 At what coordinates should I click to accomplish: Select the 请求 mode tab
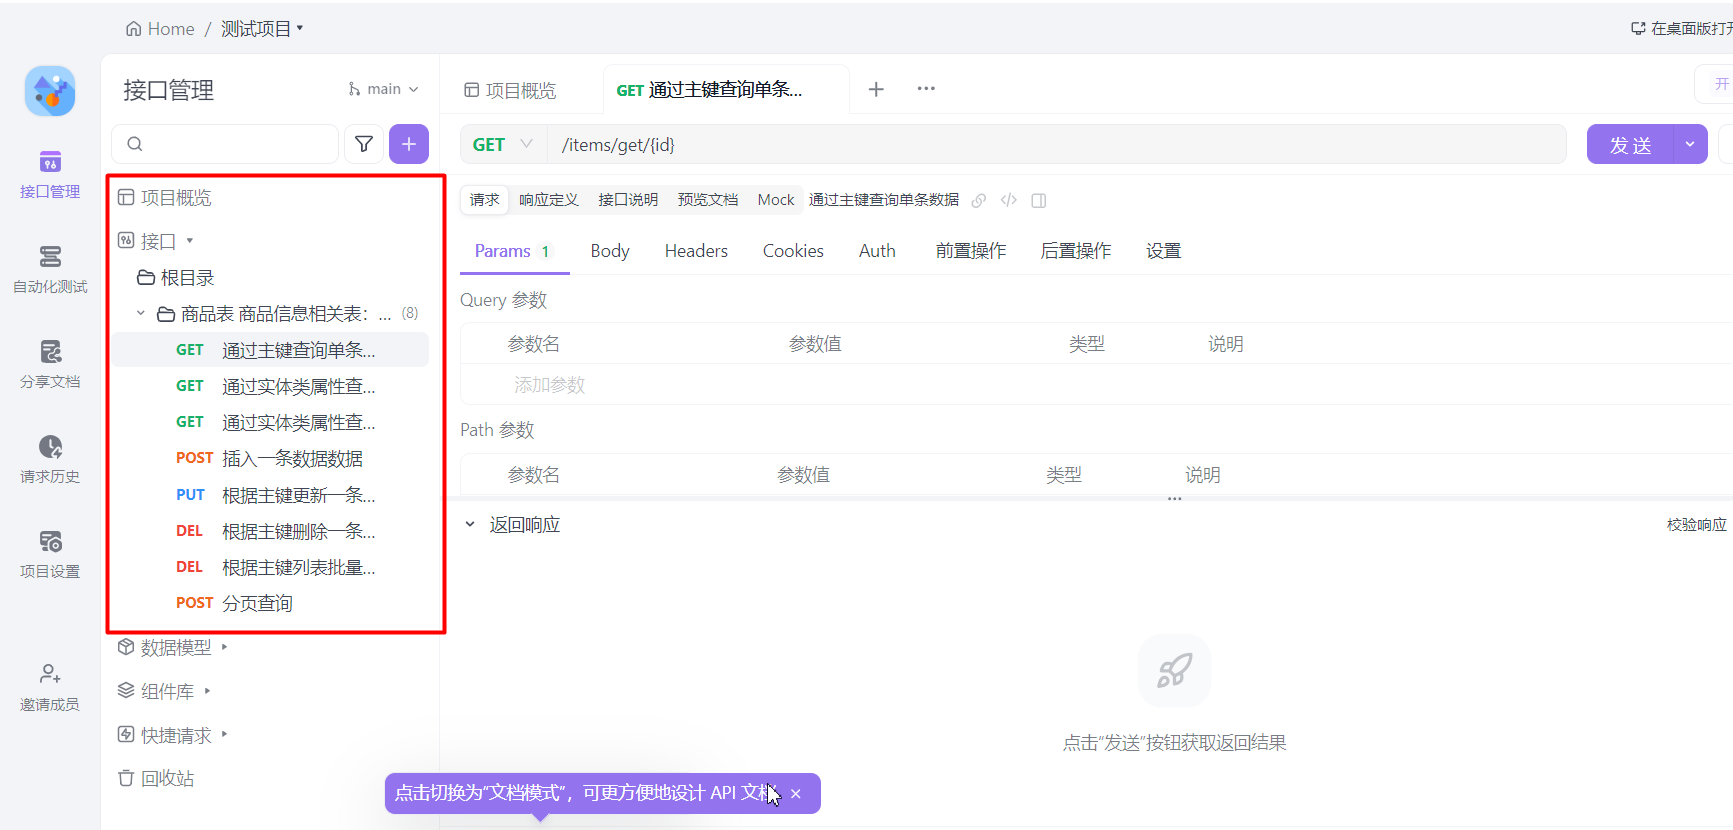click(485, 200)
